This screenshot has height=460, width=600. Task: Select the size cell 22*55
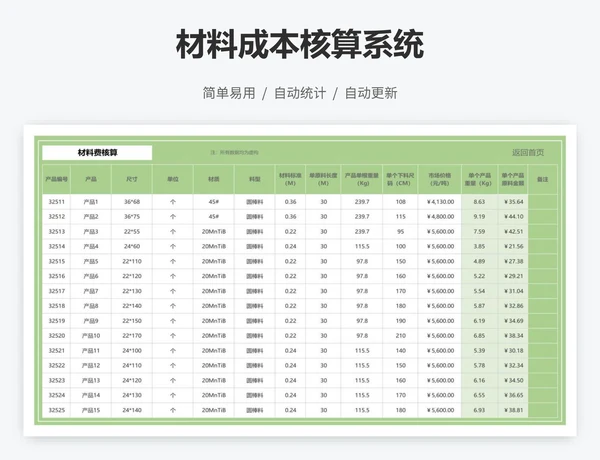132,232
